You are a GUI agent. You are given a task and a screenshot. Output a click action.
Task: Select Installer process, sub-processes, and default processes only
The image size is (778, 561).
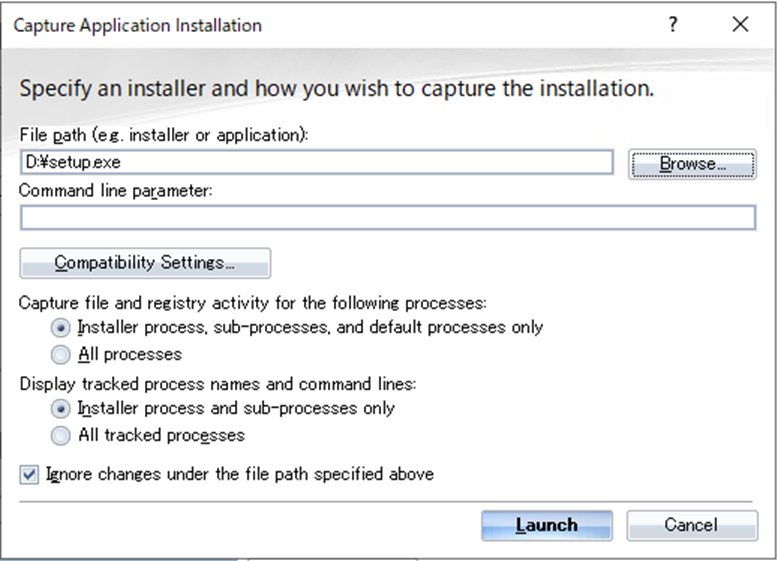[61, 327]
